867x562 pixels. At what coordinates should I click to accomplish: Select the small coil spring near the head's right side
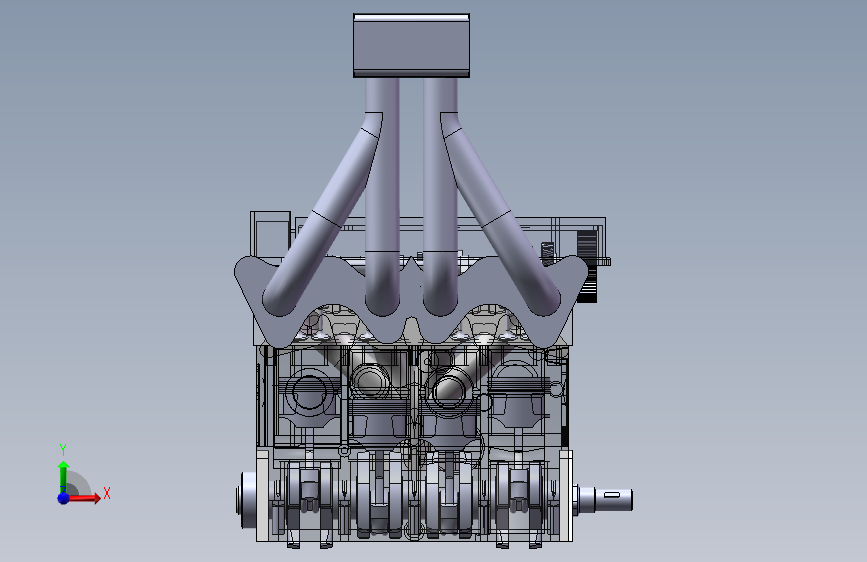click(x=547, y=253)
